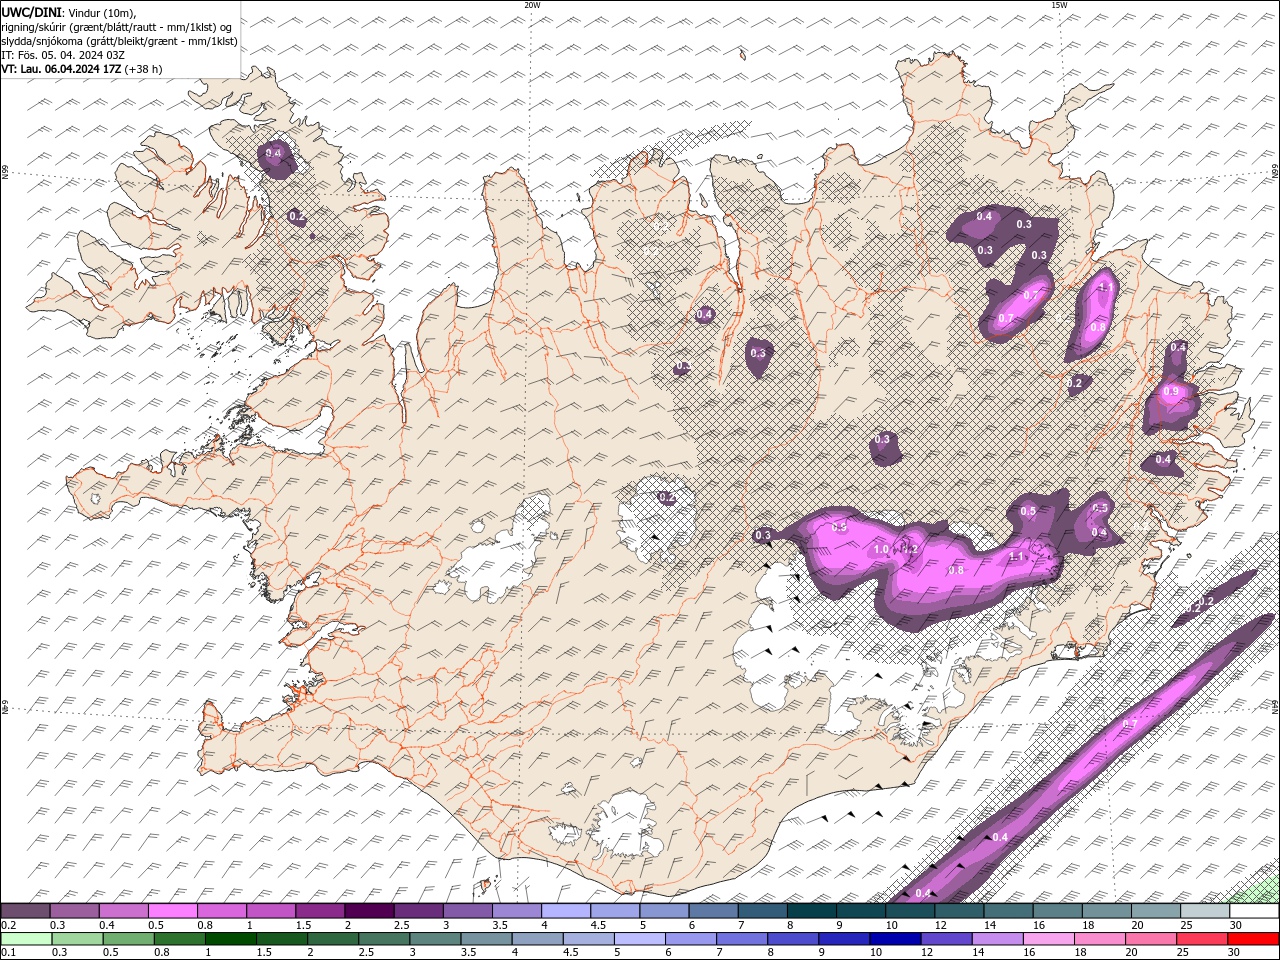Select the dark purple 0.2 swatch in upper legend
The width and height of the screenshot is (1280, 960).
click(x=25, y=911)
